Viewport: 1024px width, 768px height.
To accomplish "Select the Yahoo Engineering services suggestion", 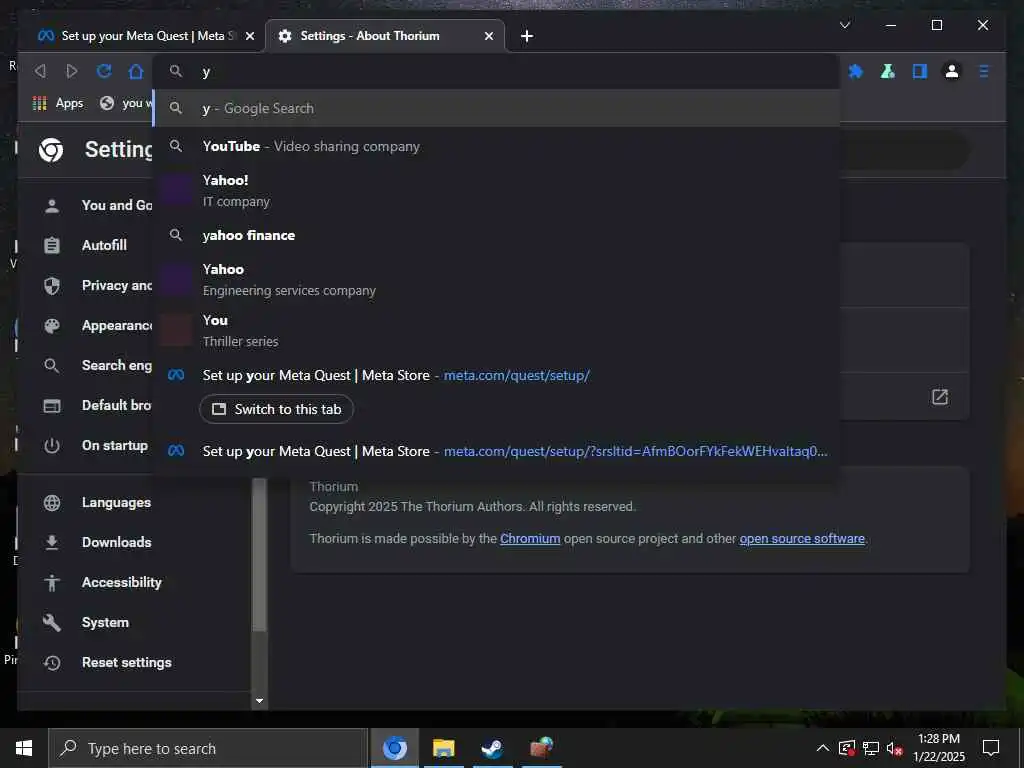I will tap(497, 280).
